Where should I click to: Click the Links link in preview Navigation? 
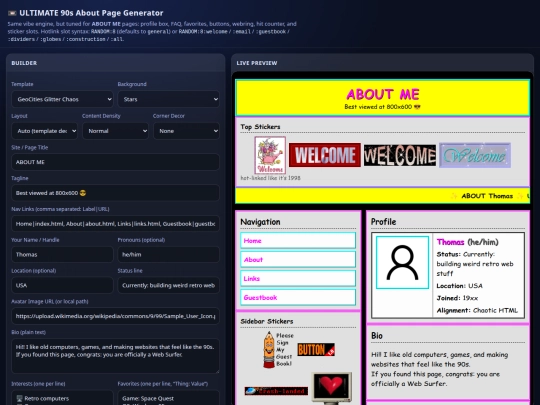point(298,278)
